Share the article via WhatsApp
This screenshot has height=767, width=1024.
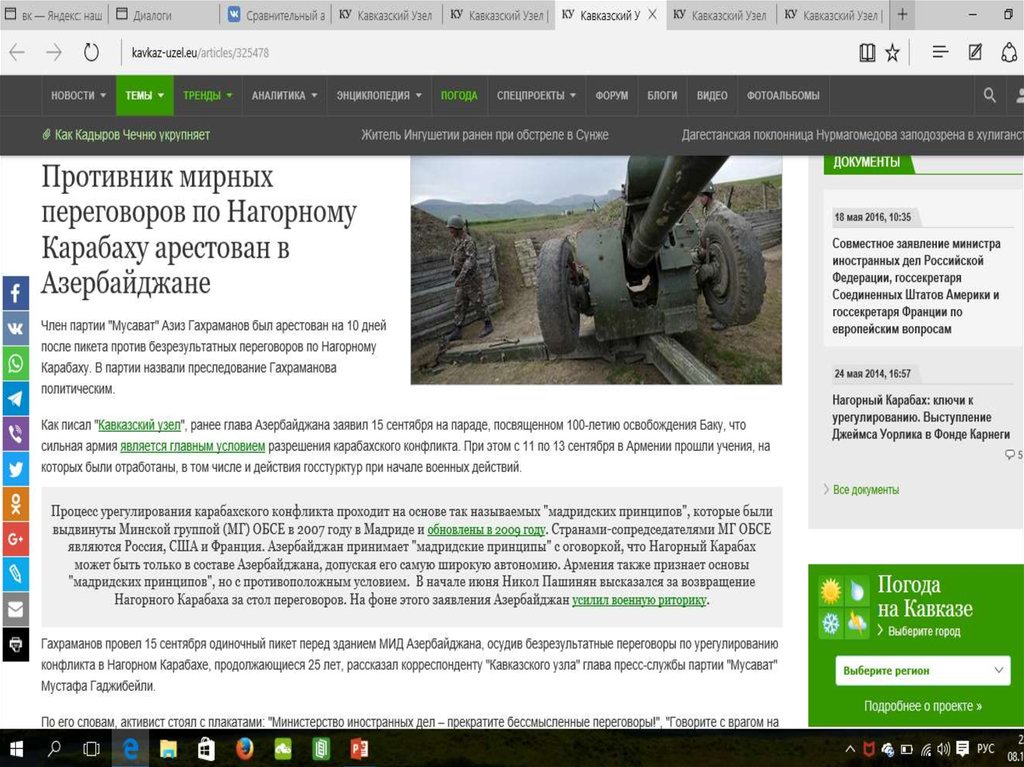coord(16,363)
